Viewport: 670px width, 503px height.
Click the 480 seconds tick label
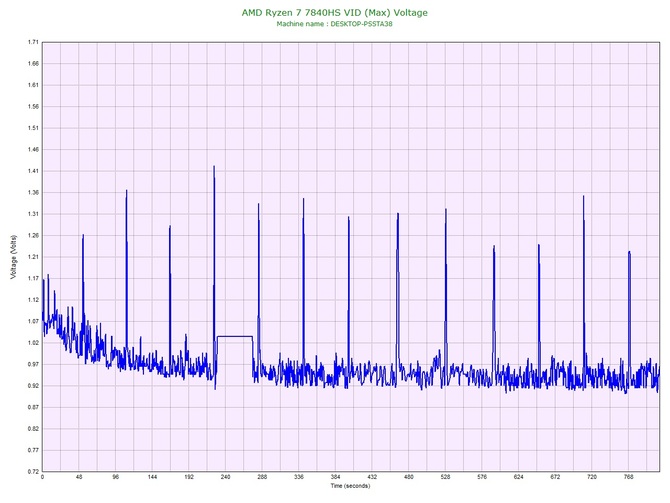coord(409,477)
